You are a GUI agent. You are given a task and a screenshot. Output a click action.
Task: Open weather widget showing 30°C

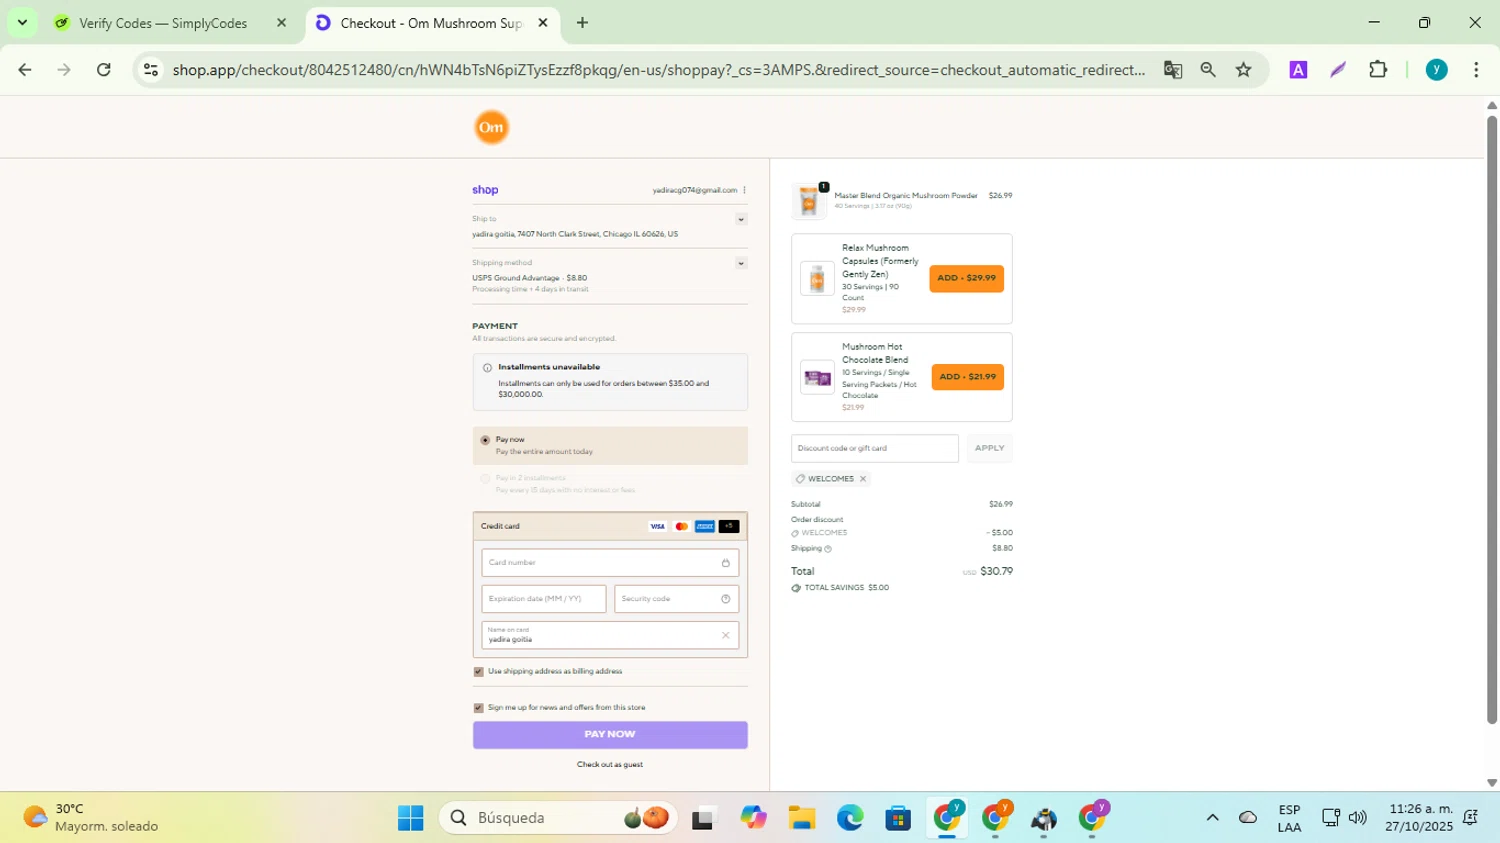coord(92,818)
